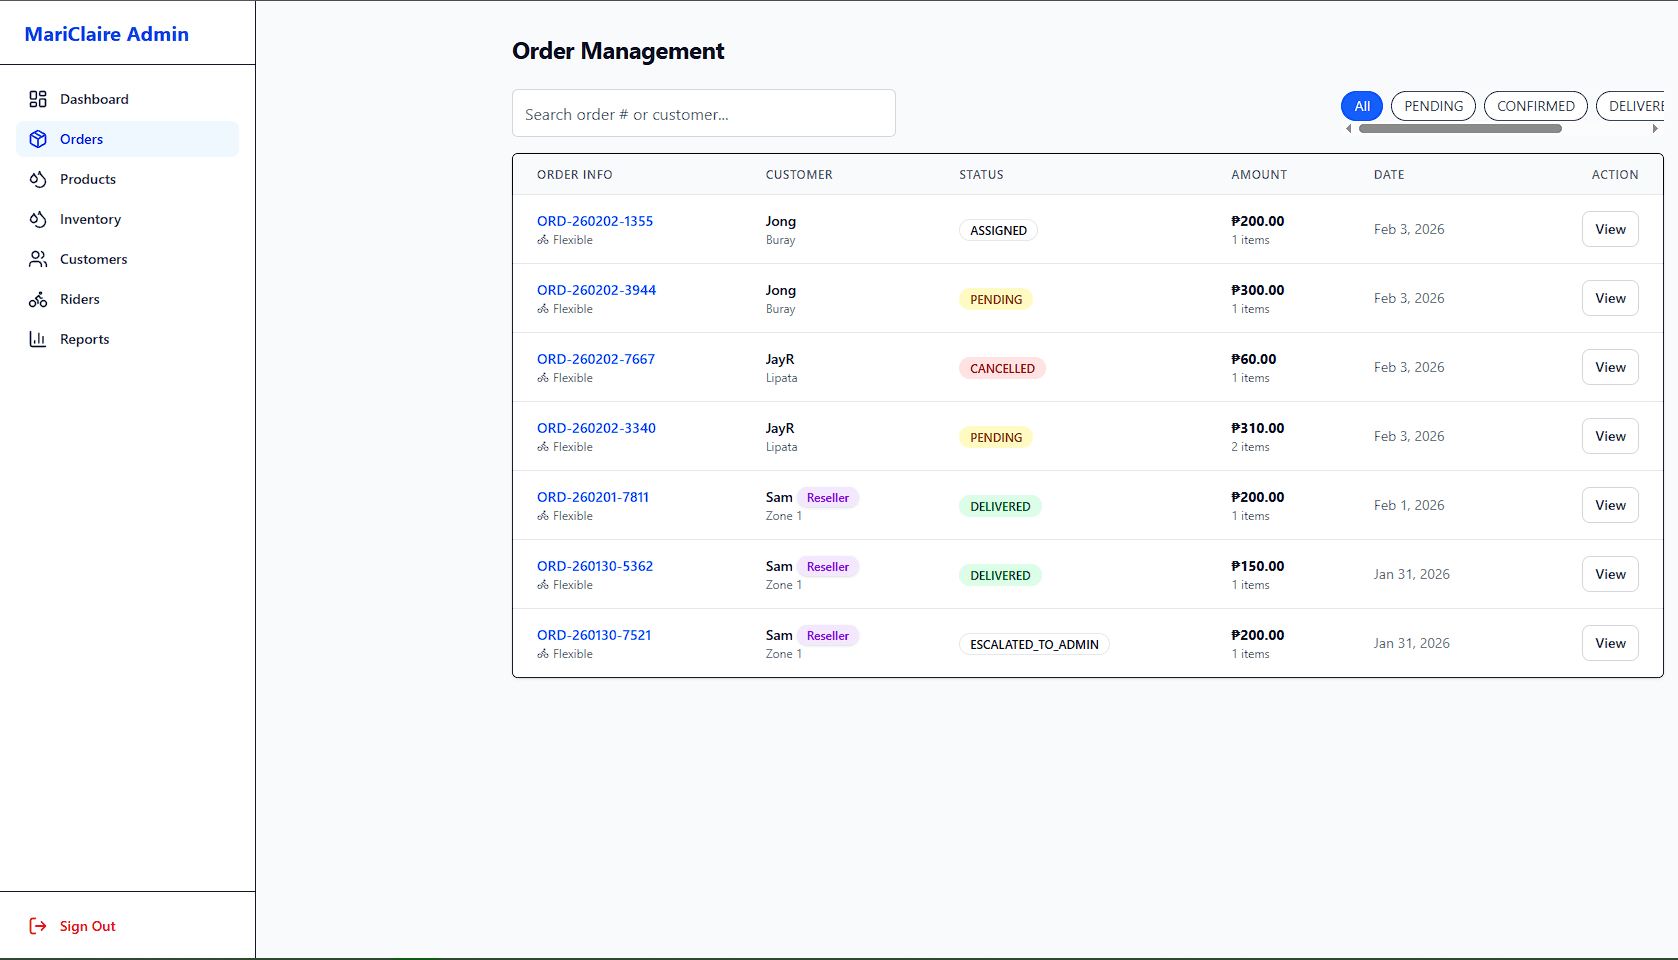Open Reports via the bar chart icon

38,339
